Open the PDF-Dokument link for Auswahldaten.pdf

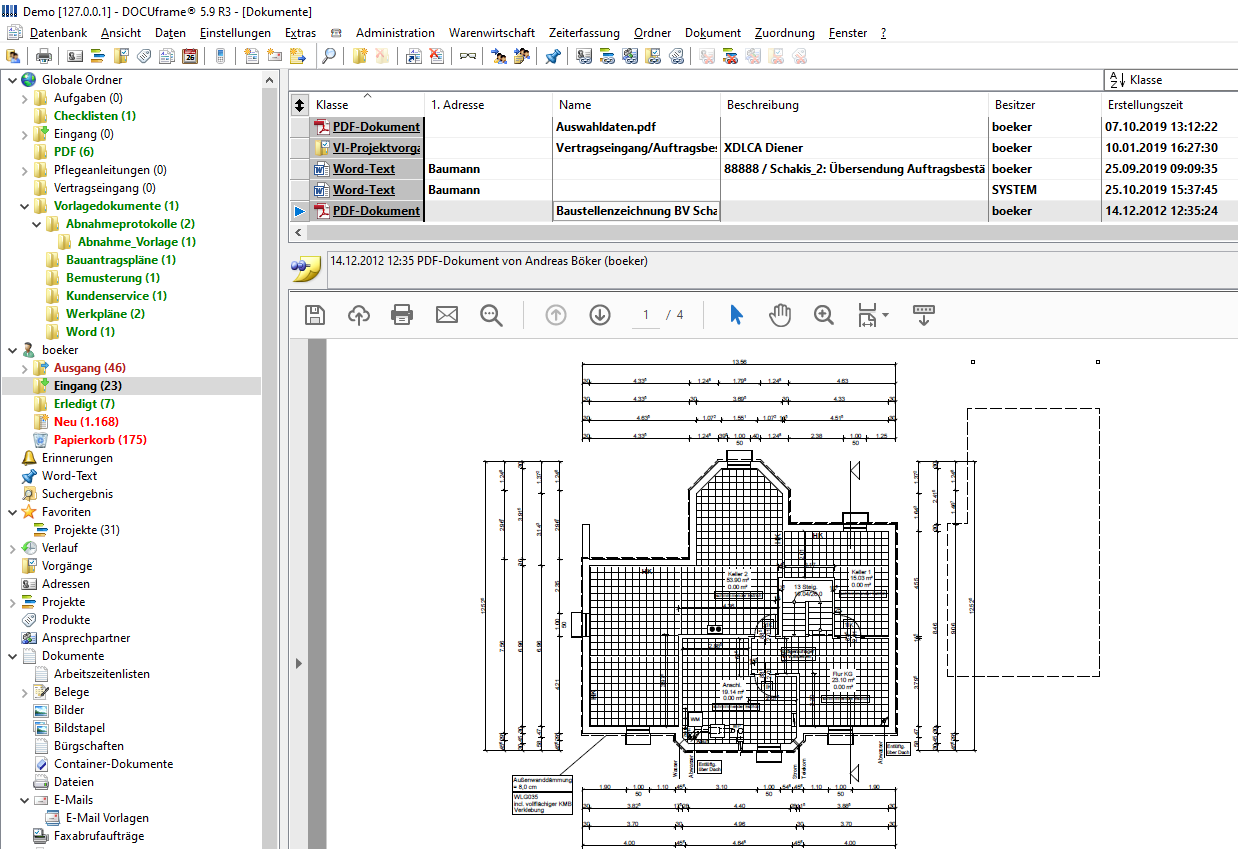376,127
